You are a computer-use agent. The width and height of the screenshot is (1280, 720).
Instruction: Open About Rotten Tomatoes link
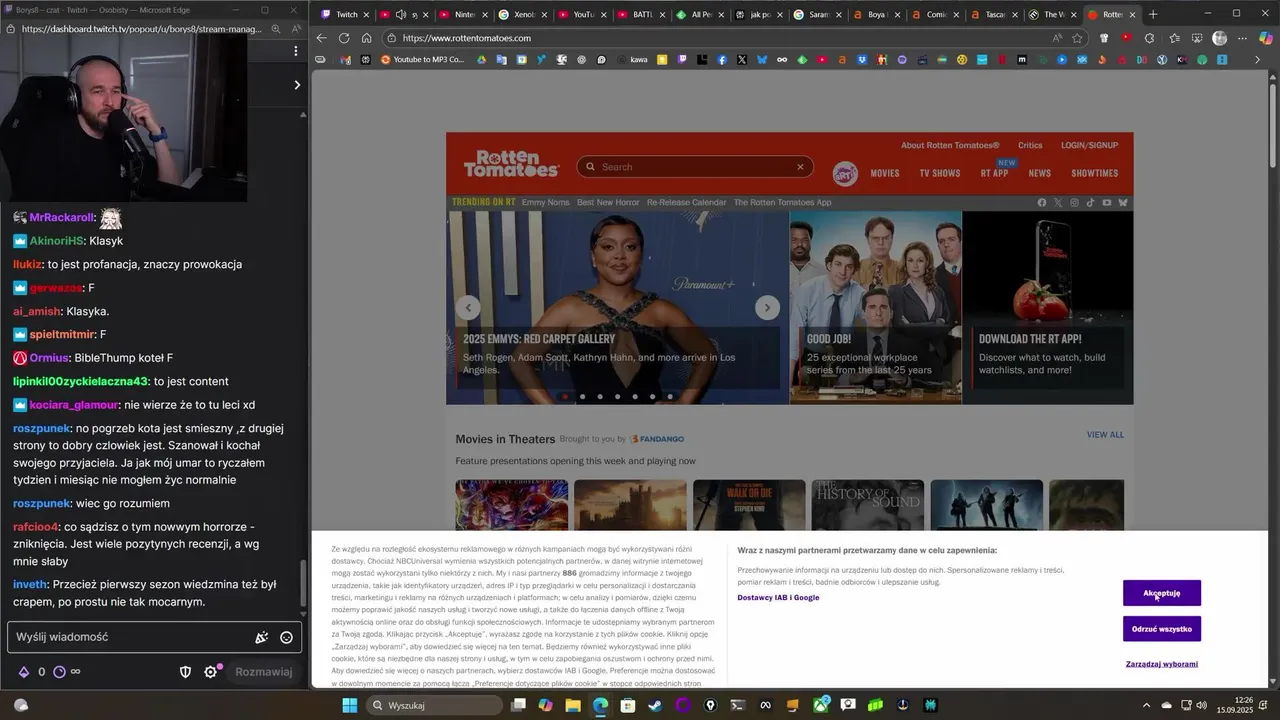tap(950, 145)
